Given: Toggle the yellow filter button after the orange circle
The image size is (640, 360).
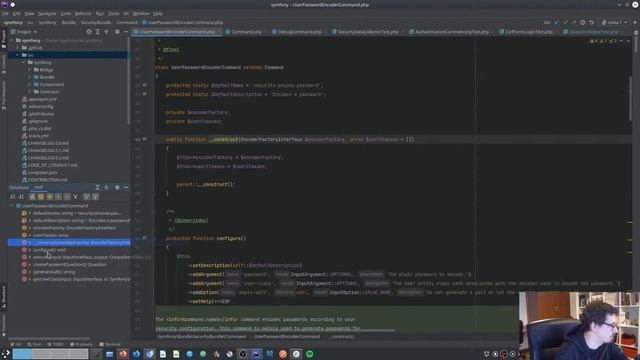Looking at the screenshot, I should 49,197.
